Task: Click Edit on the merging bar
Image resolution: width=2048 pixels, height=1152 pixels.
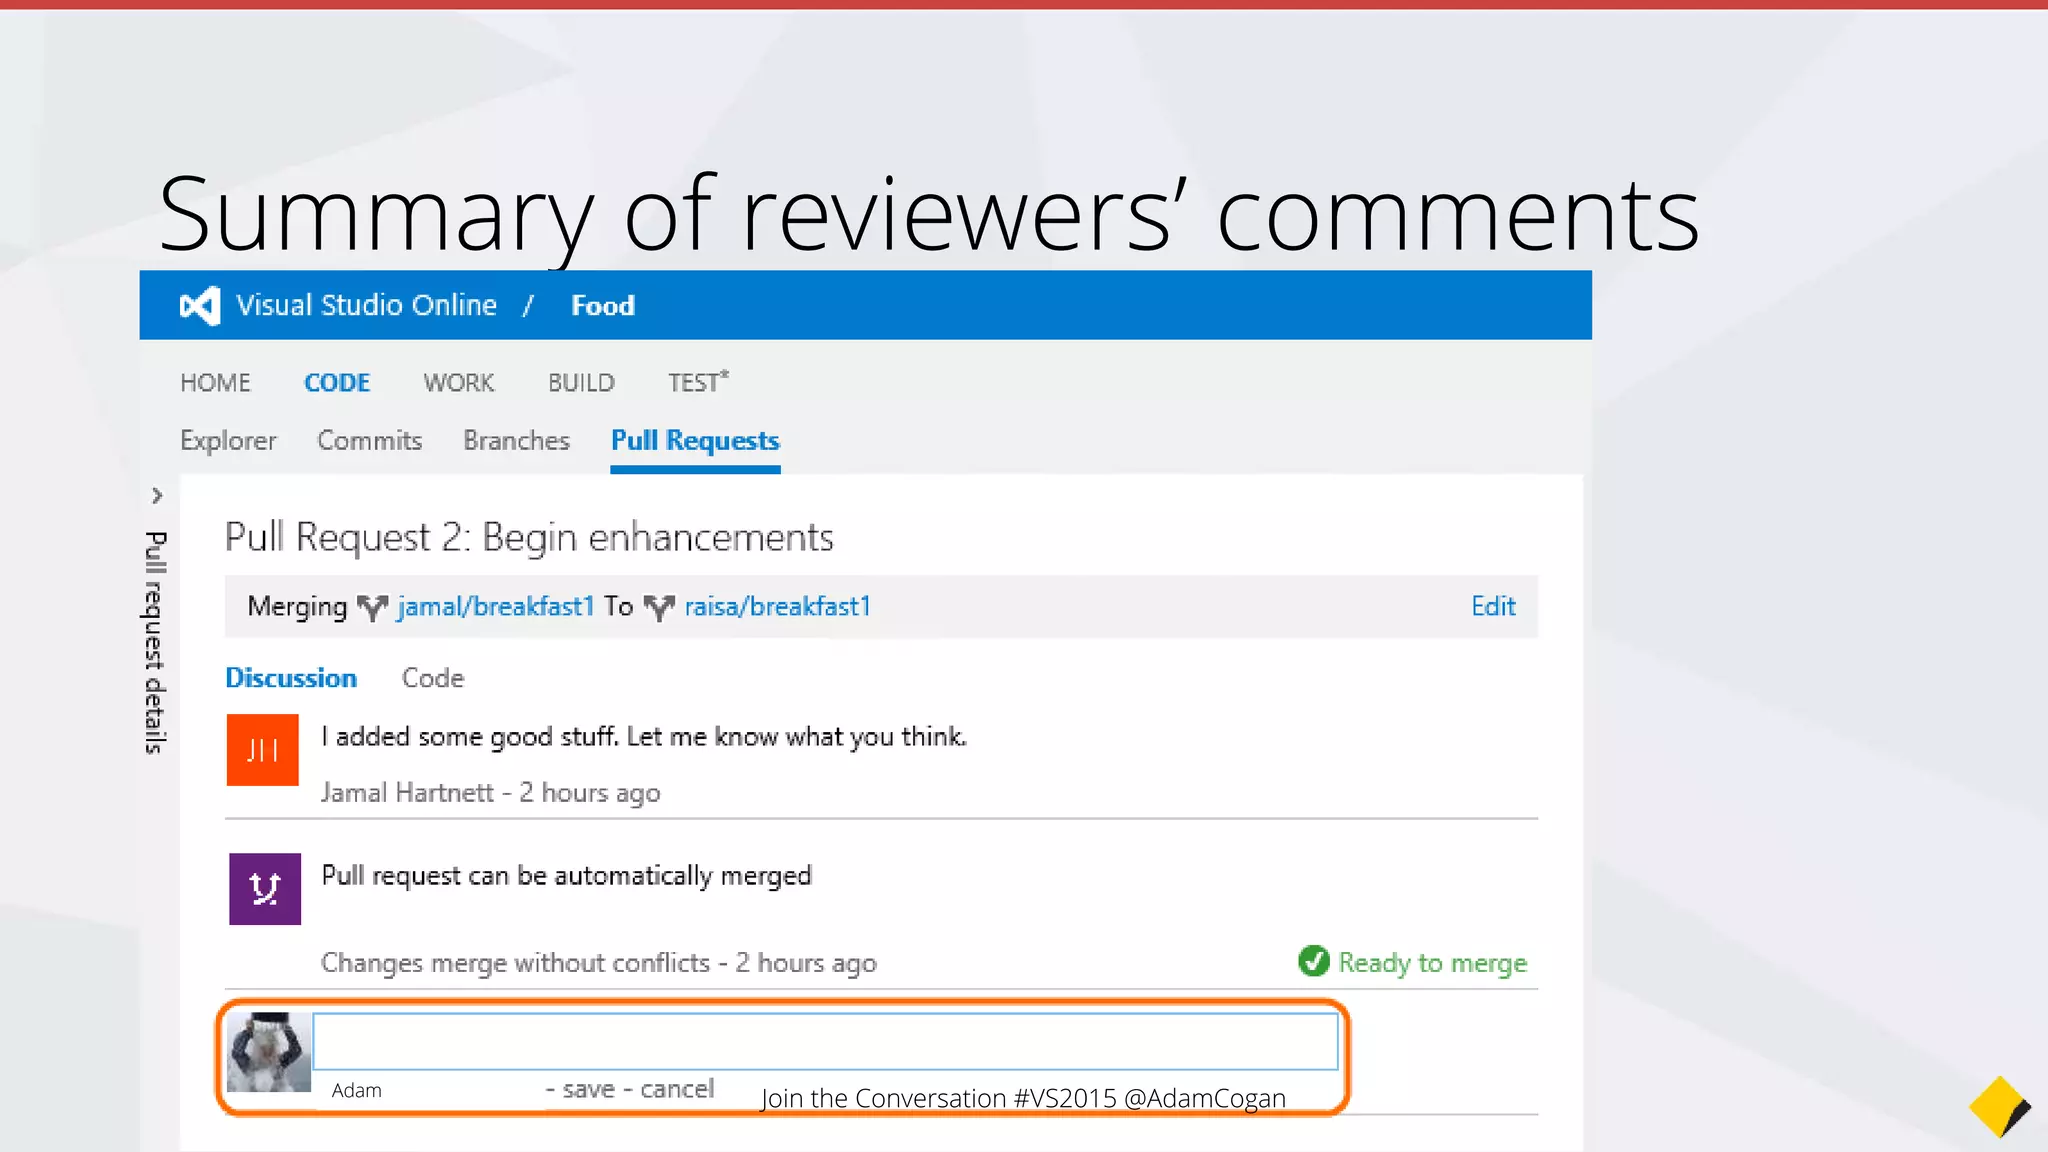Action: pos(1493,606)
